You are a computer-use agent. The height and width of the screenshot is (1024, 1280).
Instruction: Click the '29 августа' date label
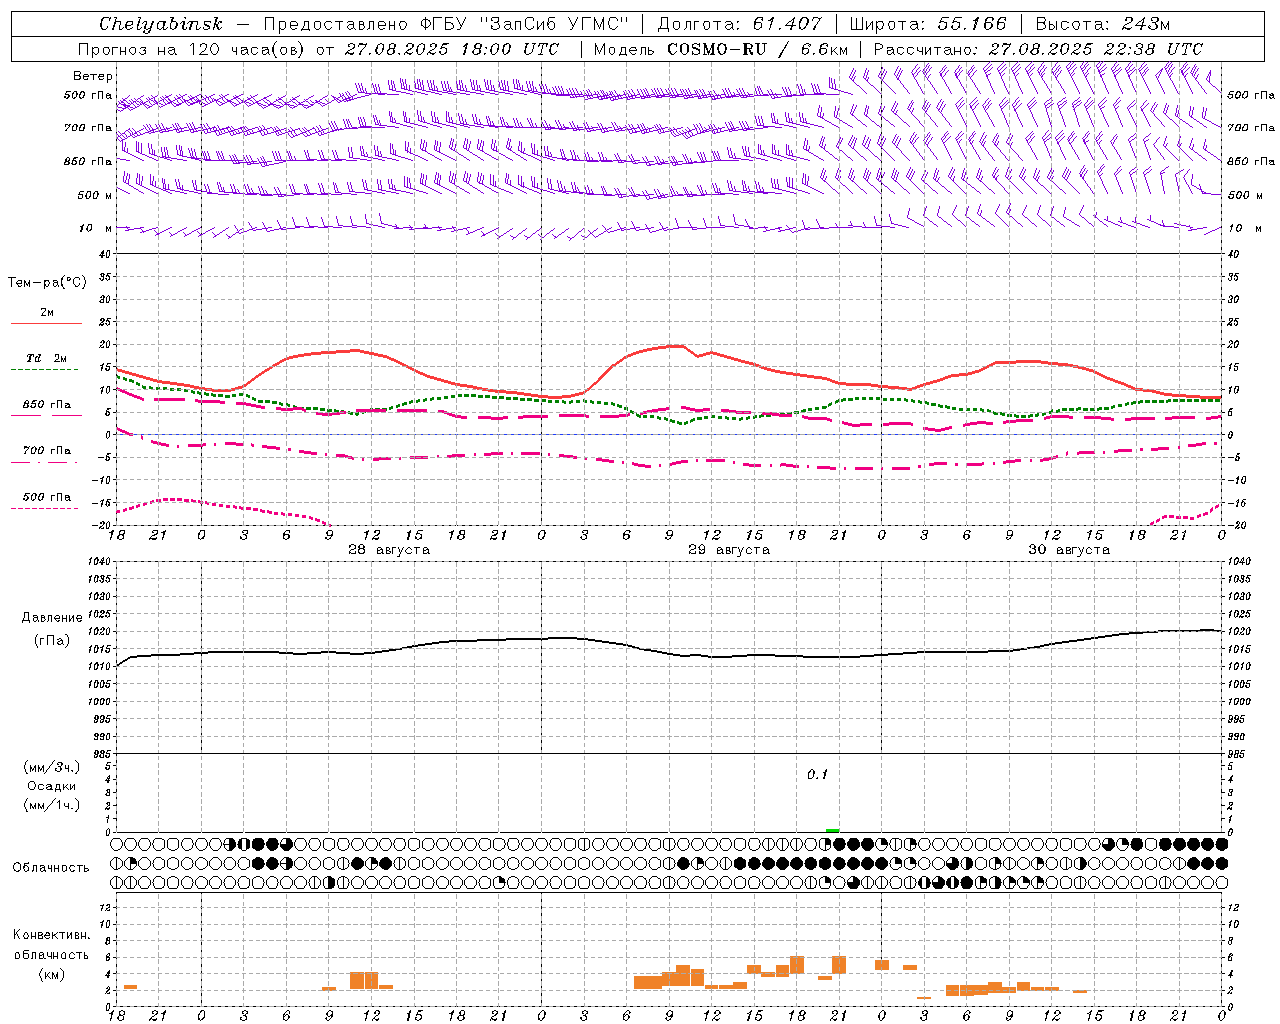coord(729,550)
